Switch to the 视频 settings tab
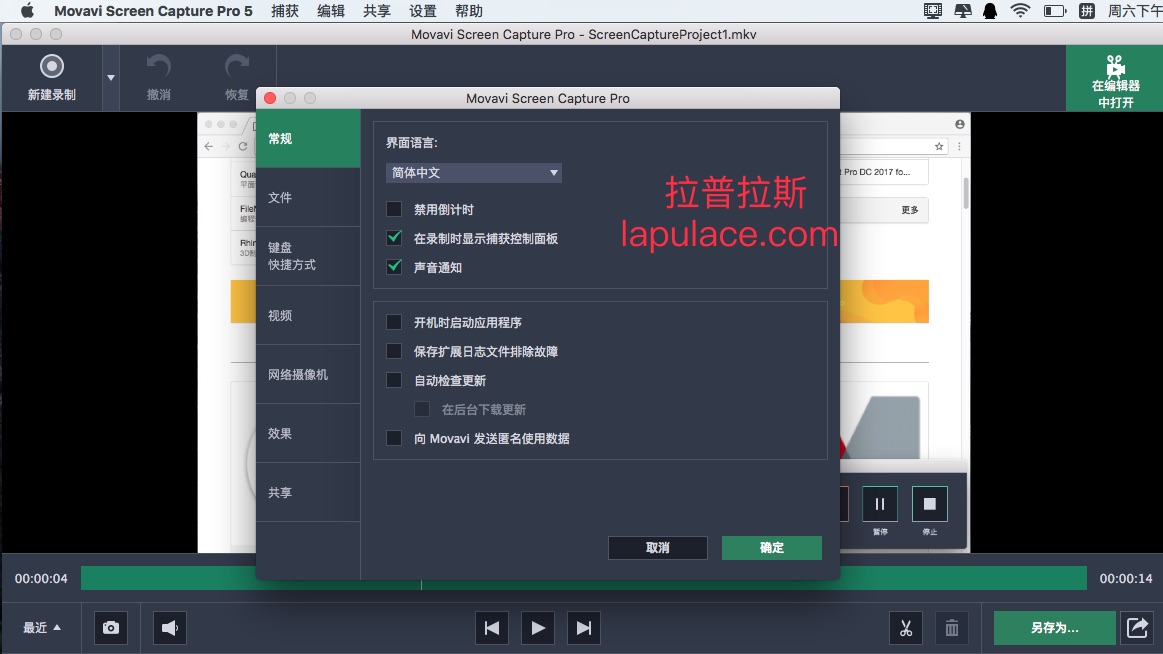This screenshot has width=1163, height=654. tap(307, 315)
